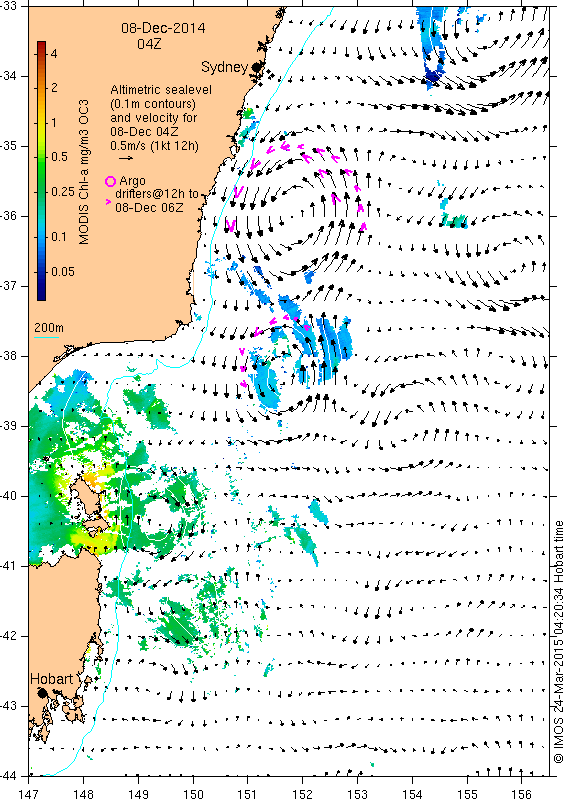
Task: Click the "Sydney" label
Action: click(225, 67)
